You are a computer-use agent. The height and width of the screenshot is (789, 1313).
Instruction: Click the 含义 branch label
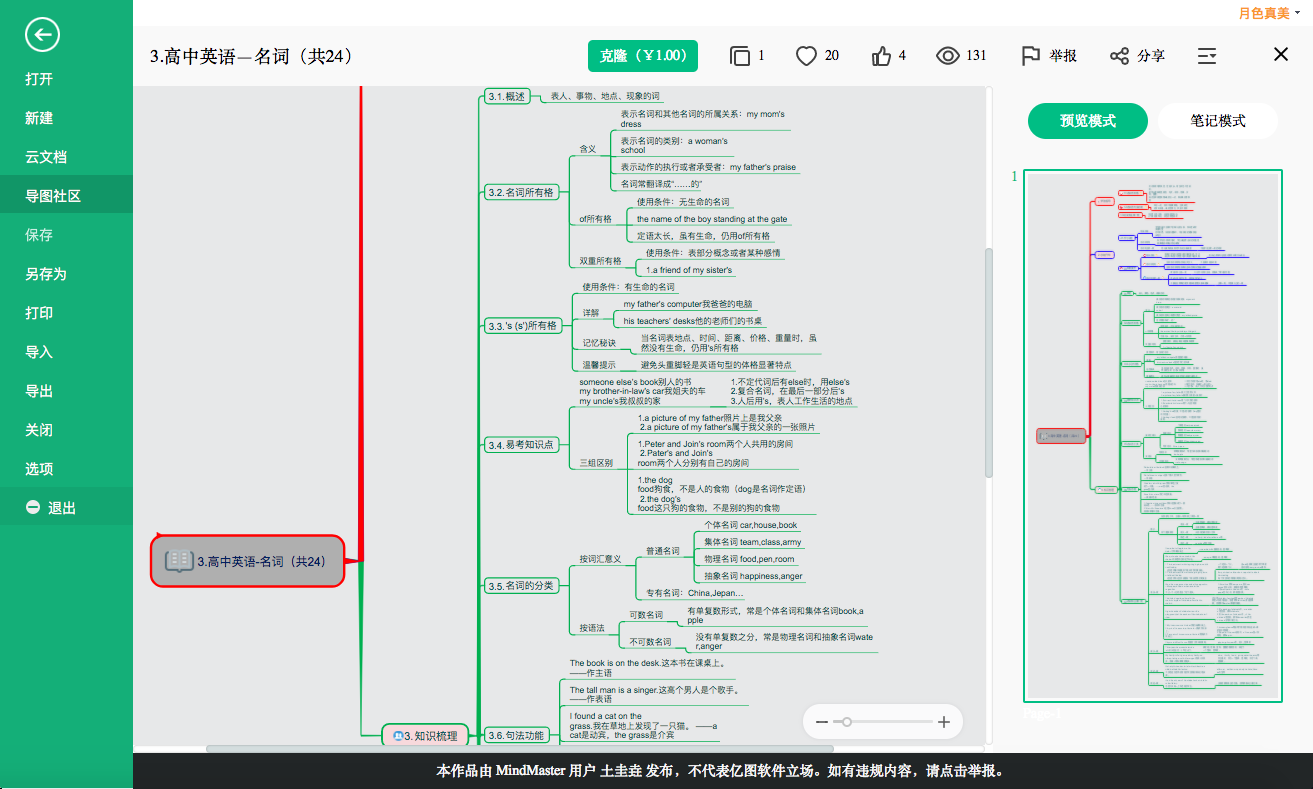coord(588,149)
